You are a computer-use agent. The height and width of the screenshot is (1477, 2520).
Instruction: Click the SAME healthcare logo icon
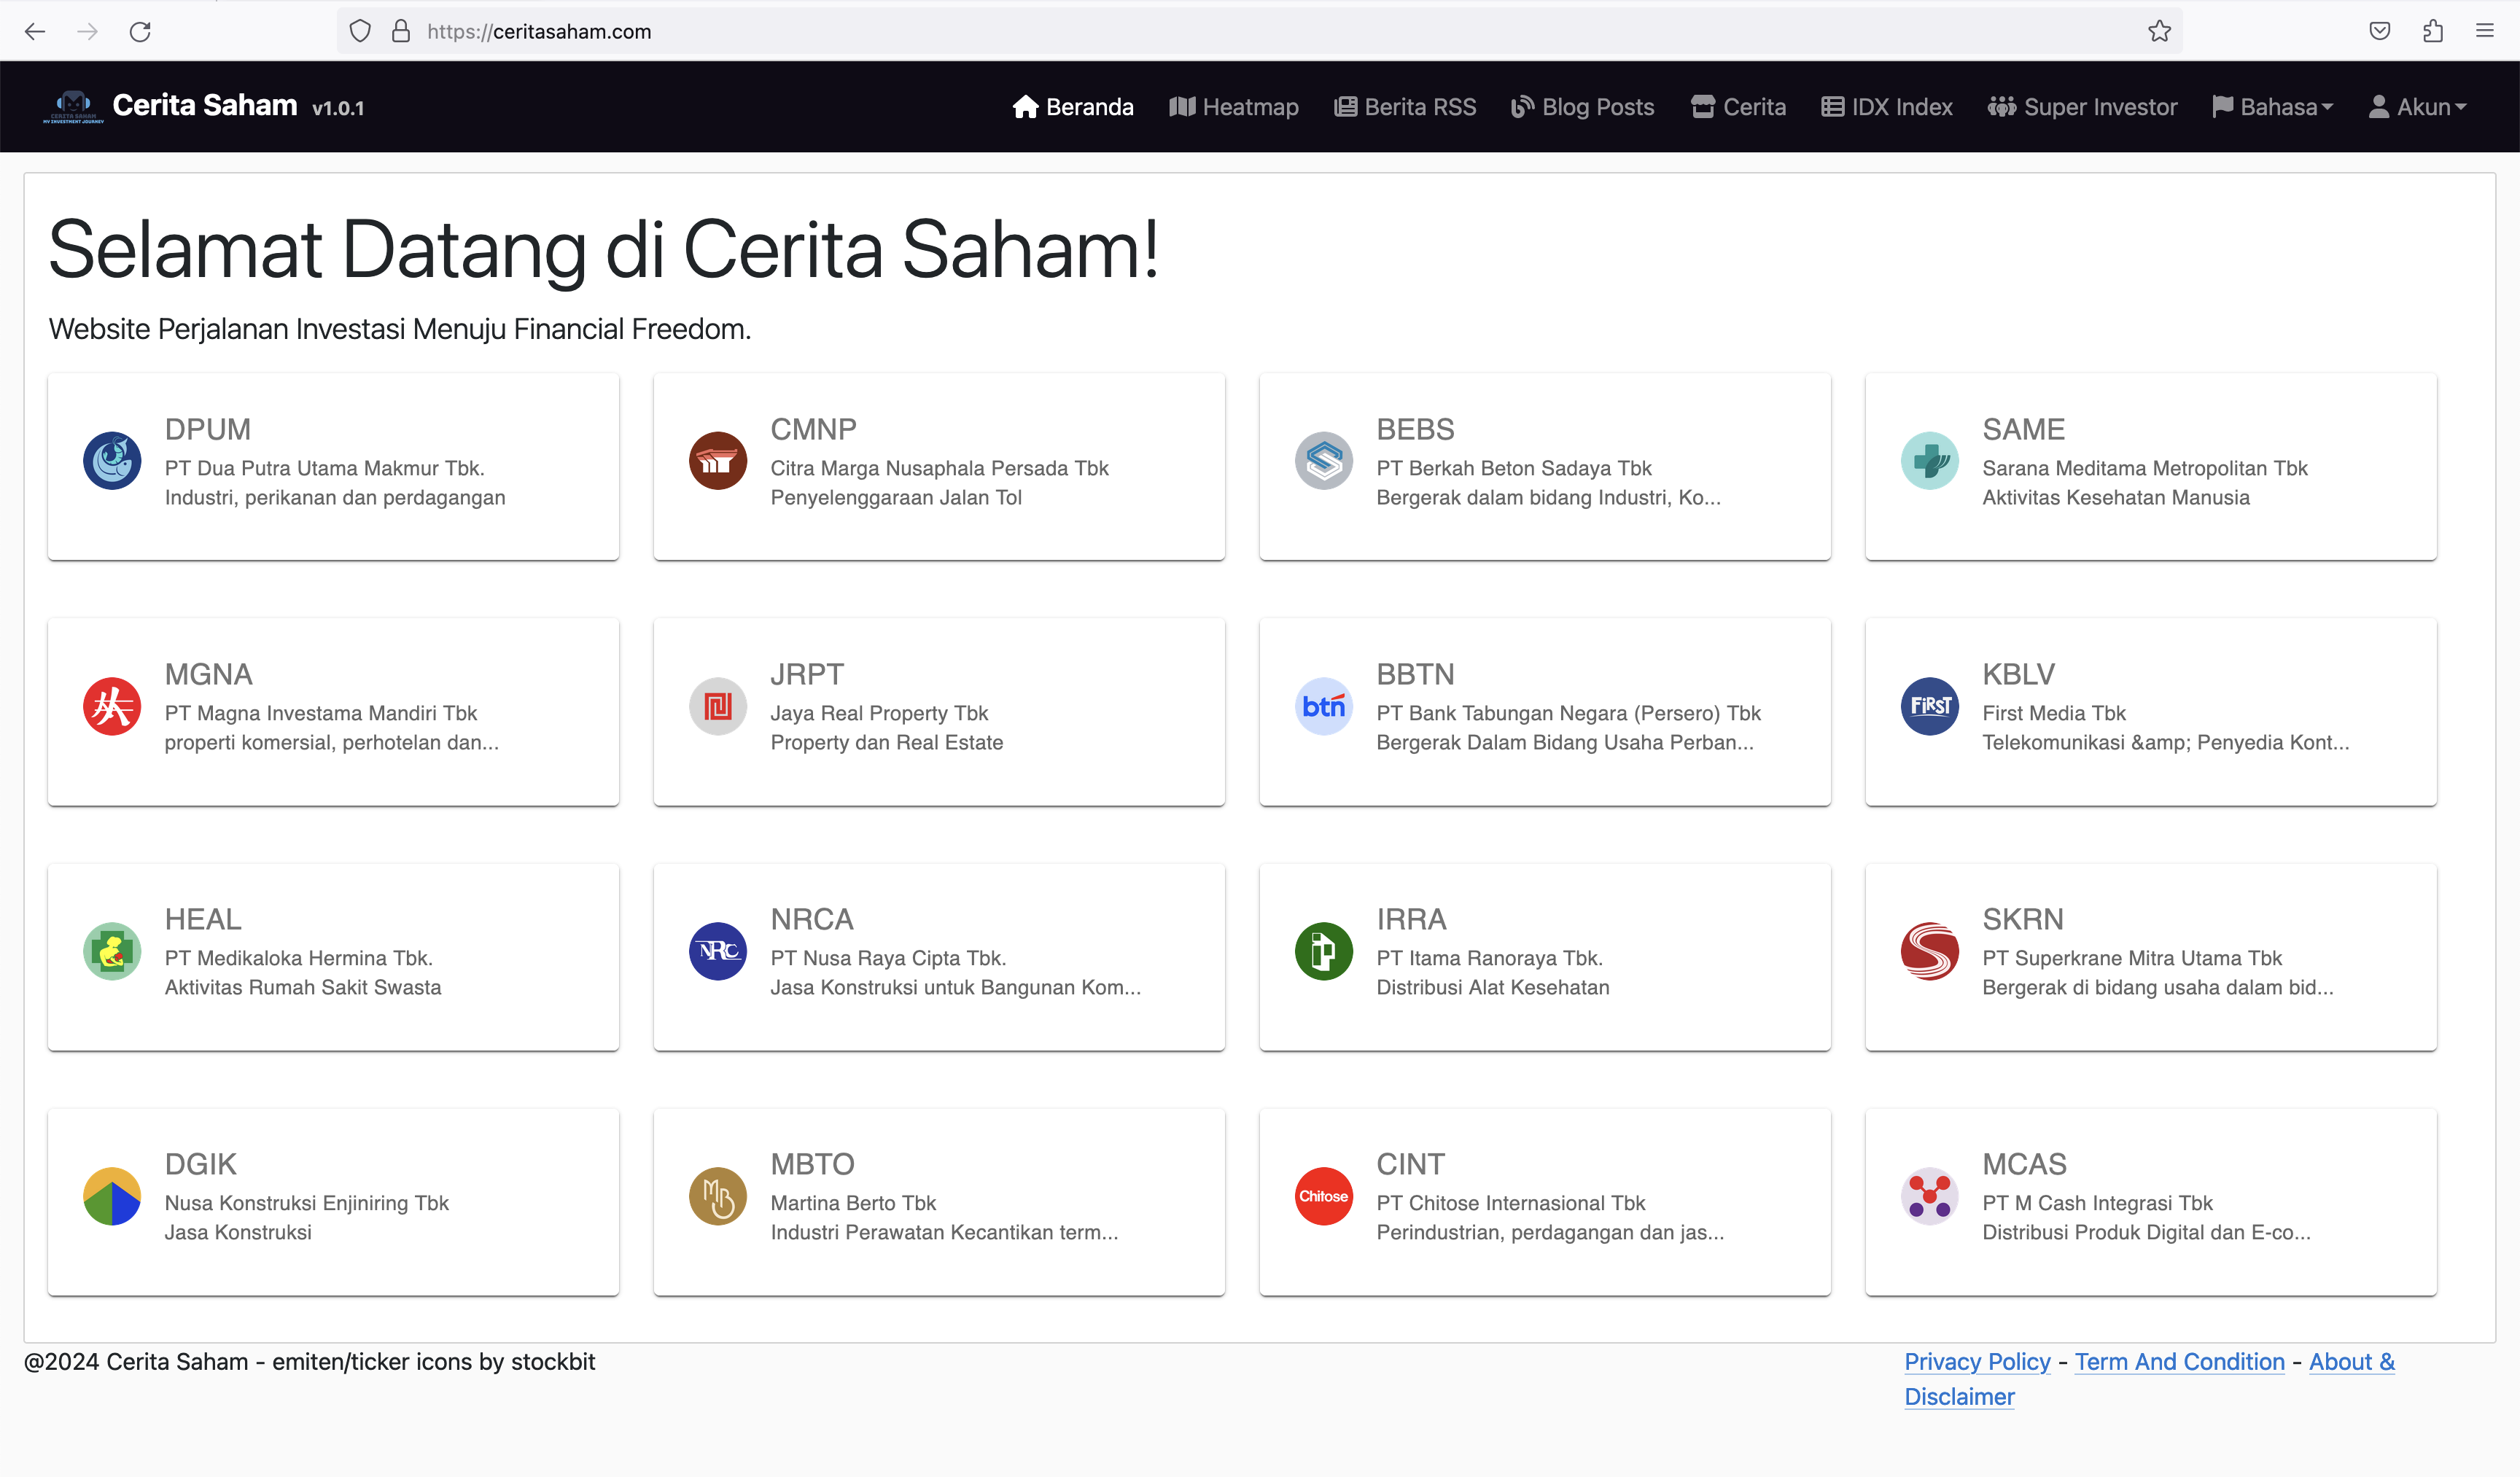point(1930,461)
